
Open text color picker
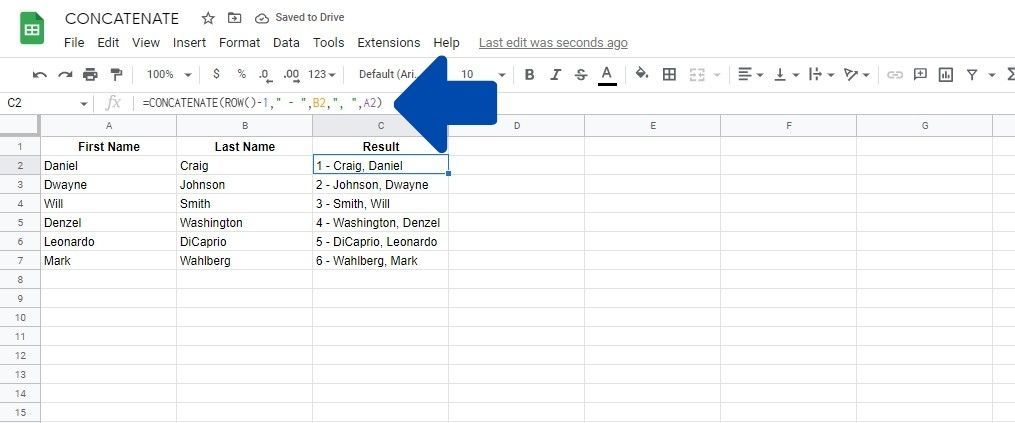(x=607, y=74)
